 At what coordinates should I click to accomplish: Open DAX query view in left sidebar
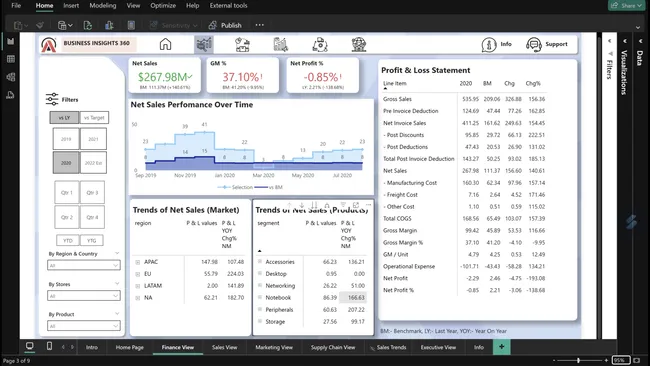click(x=11, y=95)
